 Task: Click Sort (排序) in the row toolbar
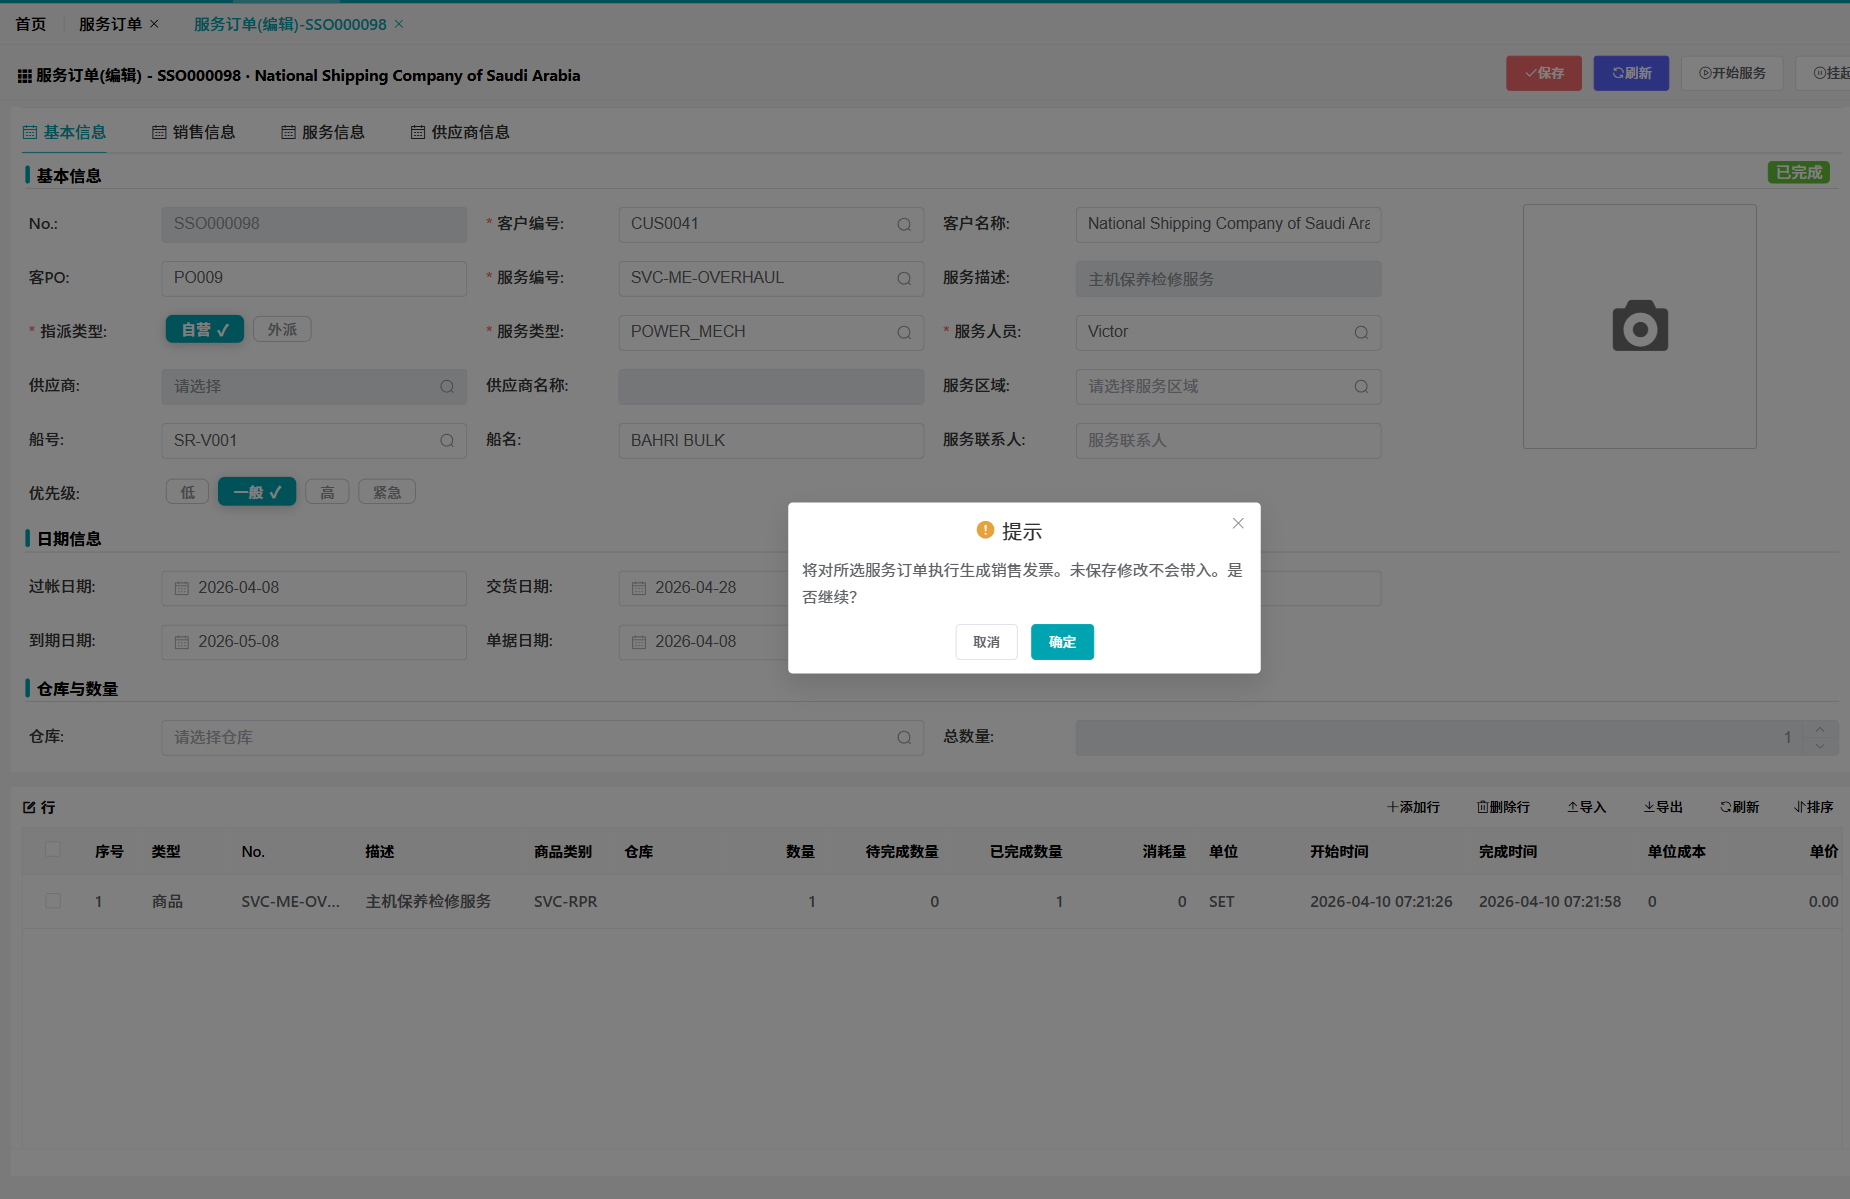tap(1813, 807)
